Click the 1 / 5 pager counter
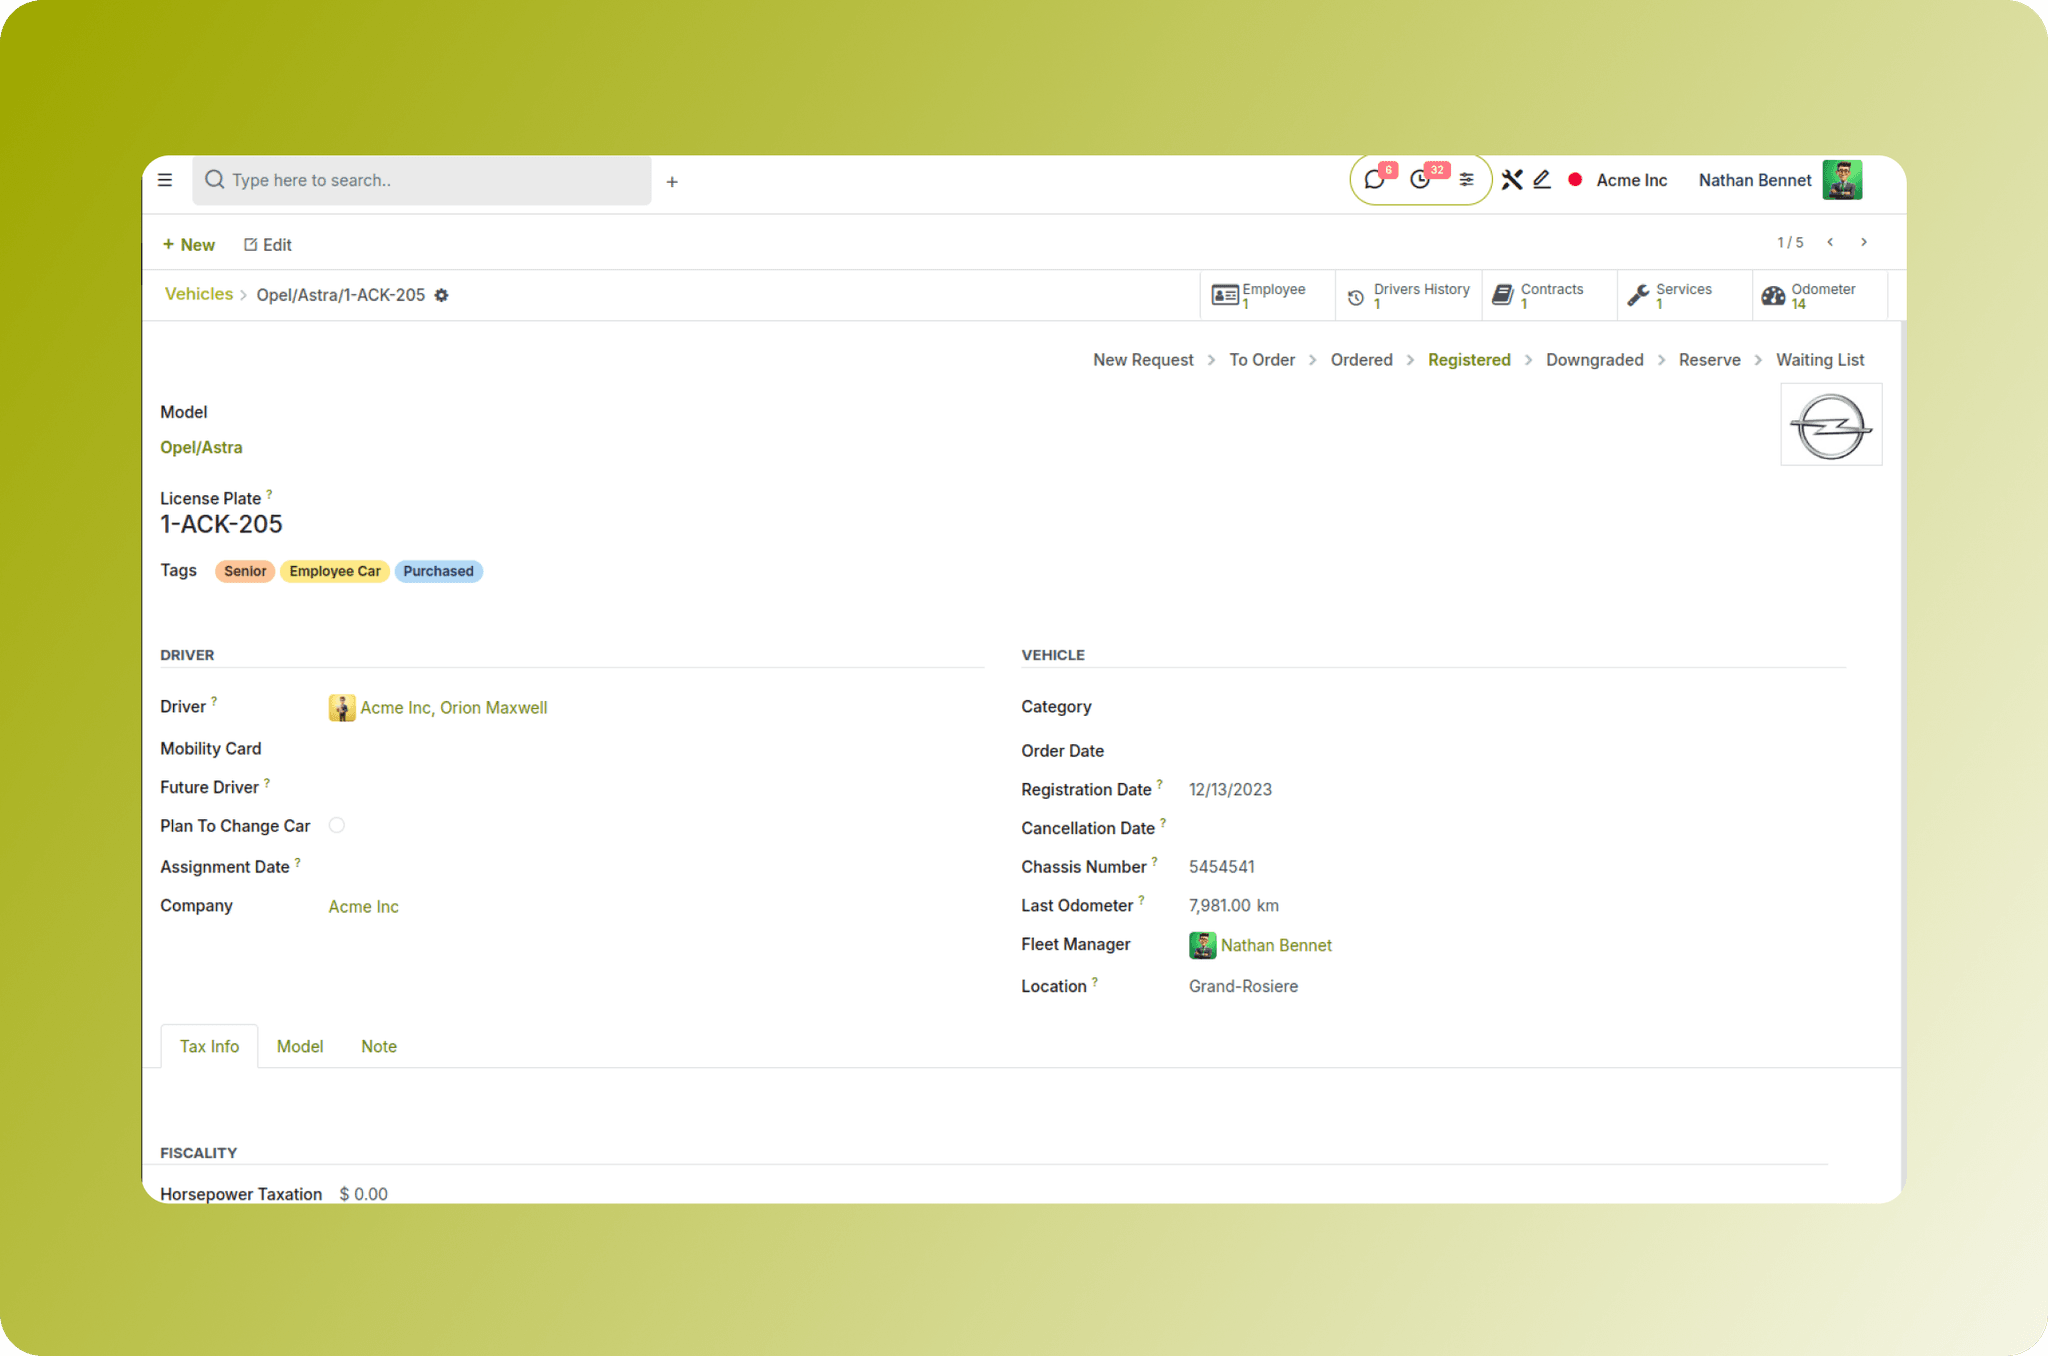 tap(1790, 242)
